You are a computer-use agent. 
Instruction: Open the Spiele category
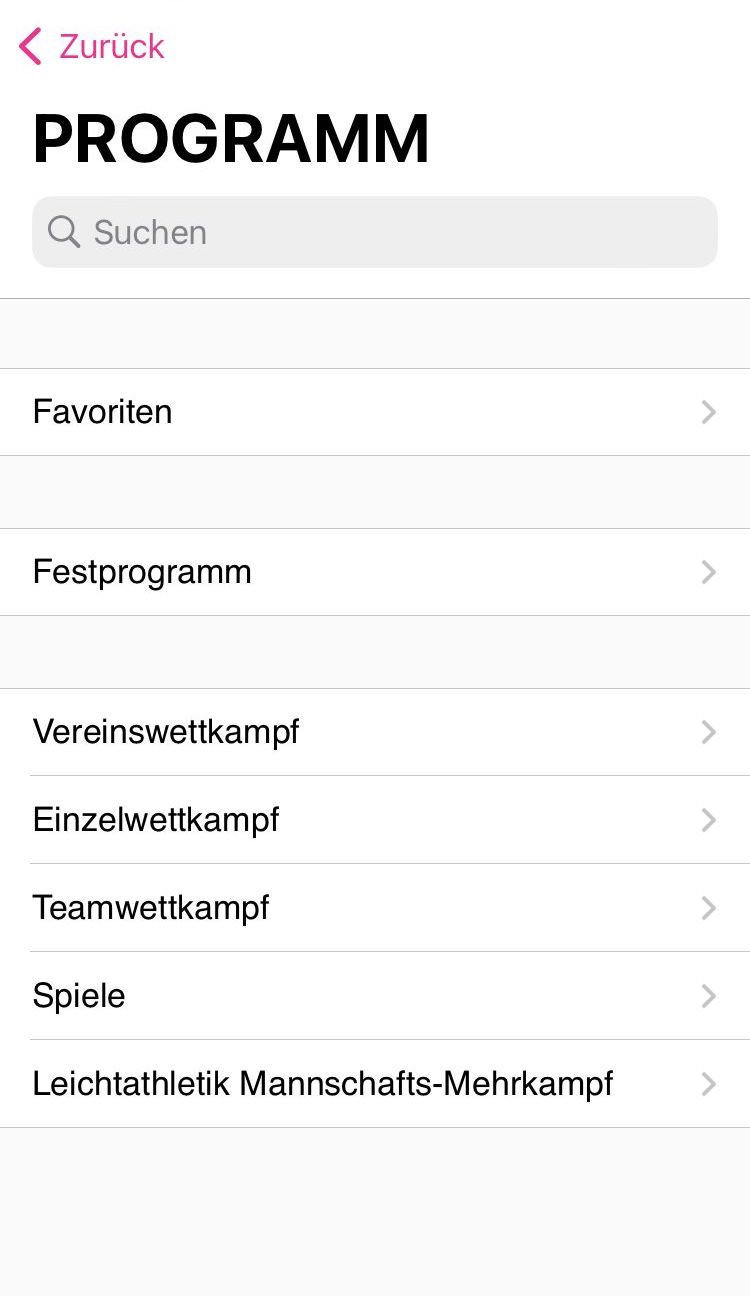(x=79, y=996)
